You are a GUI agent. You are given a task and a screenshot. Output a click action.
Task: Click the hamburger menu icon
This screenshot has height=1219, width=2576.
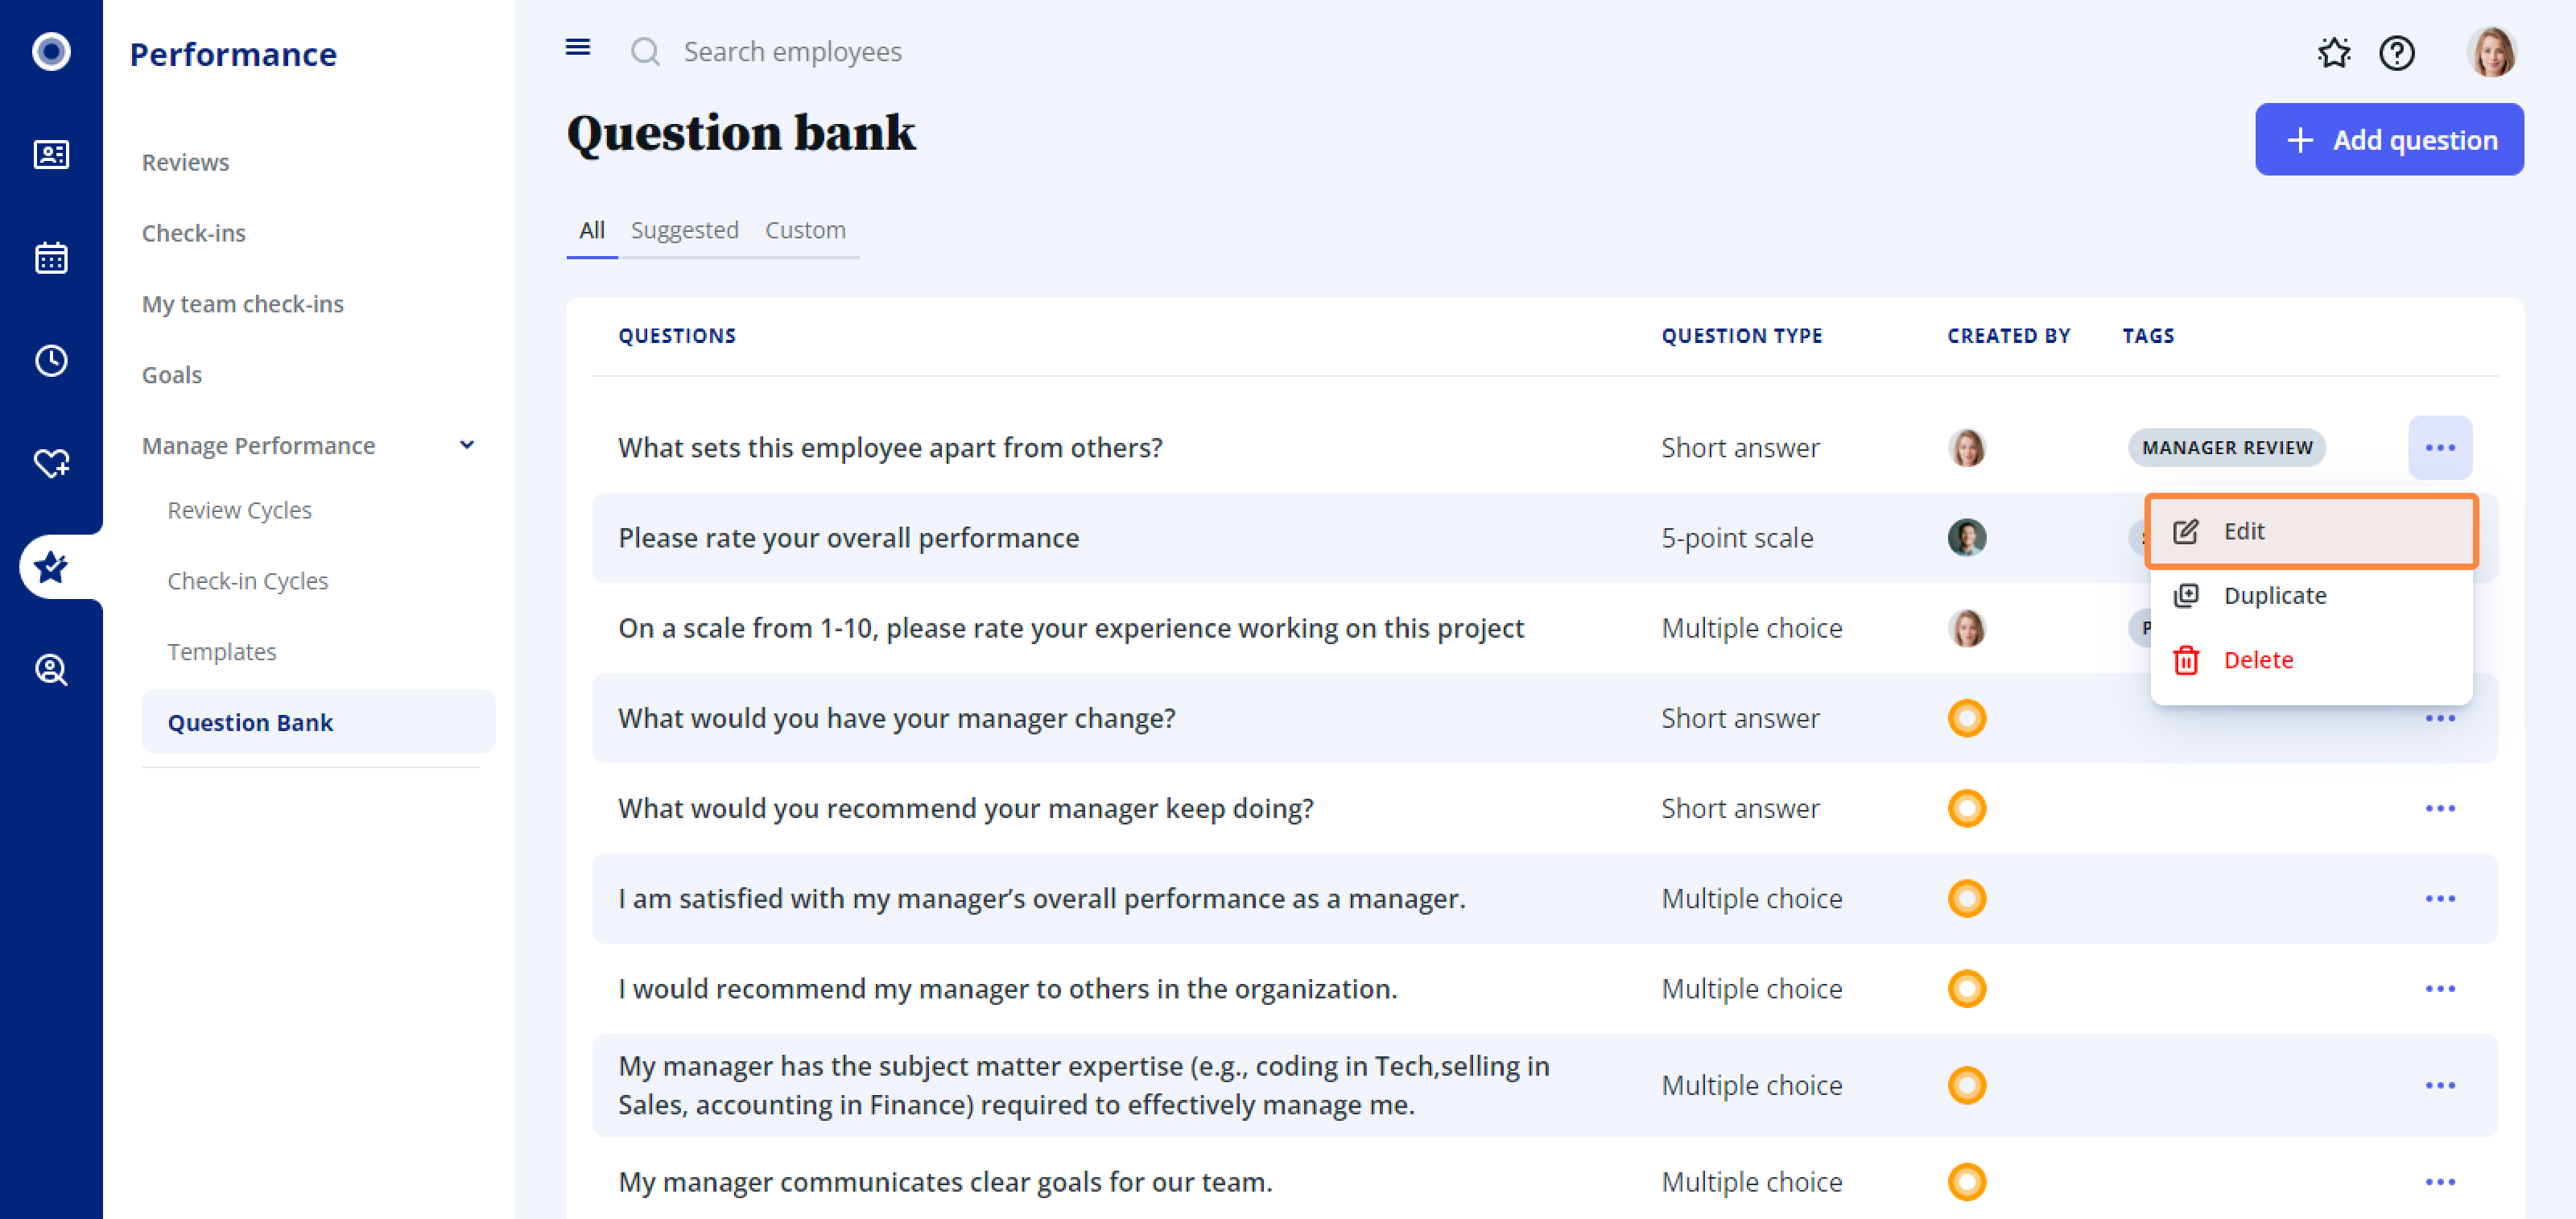578,48
